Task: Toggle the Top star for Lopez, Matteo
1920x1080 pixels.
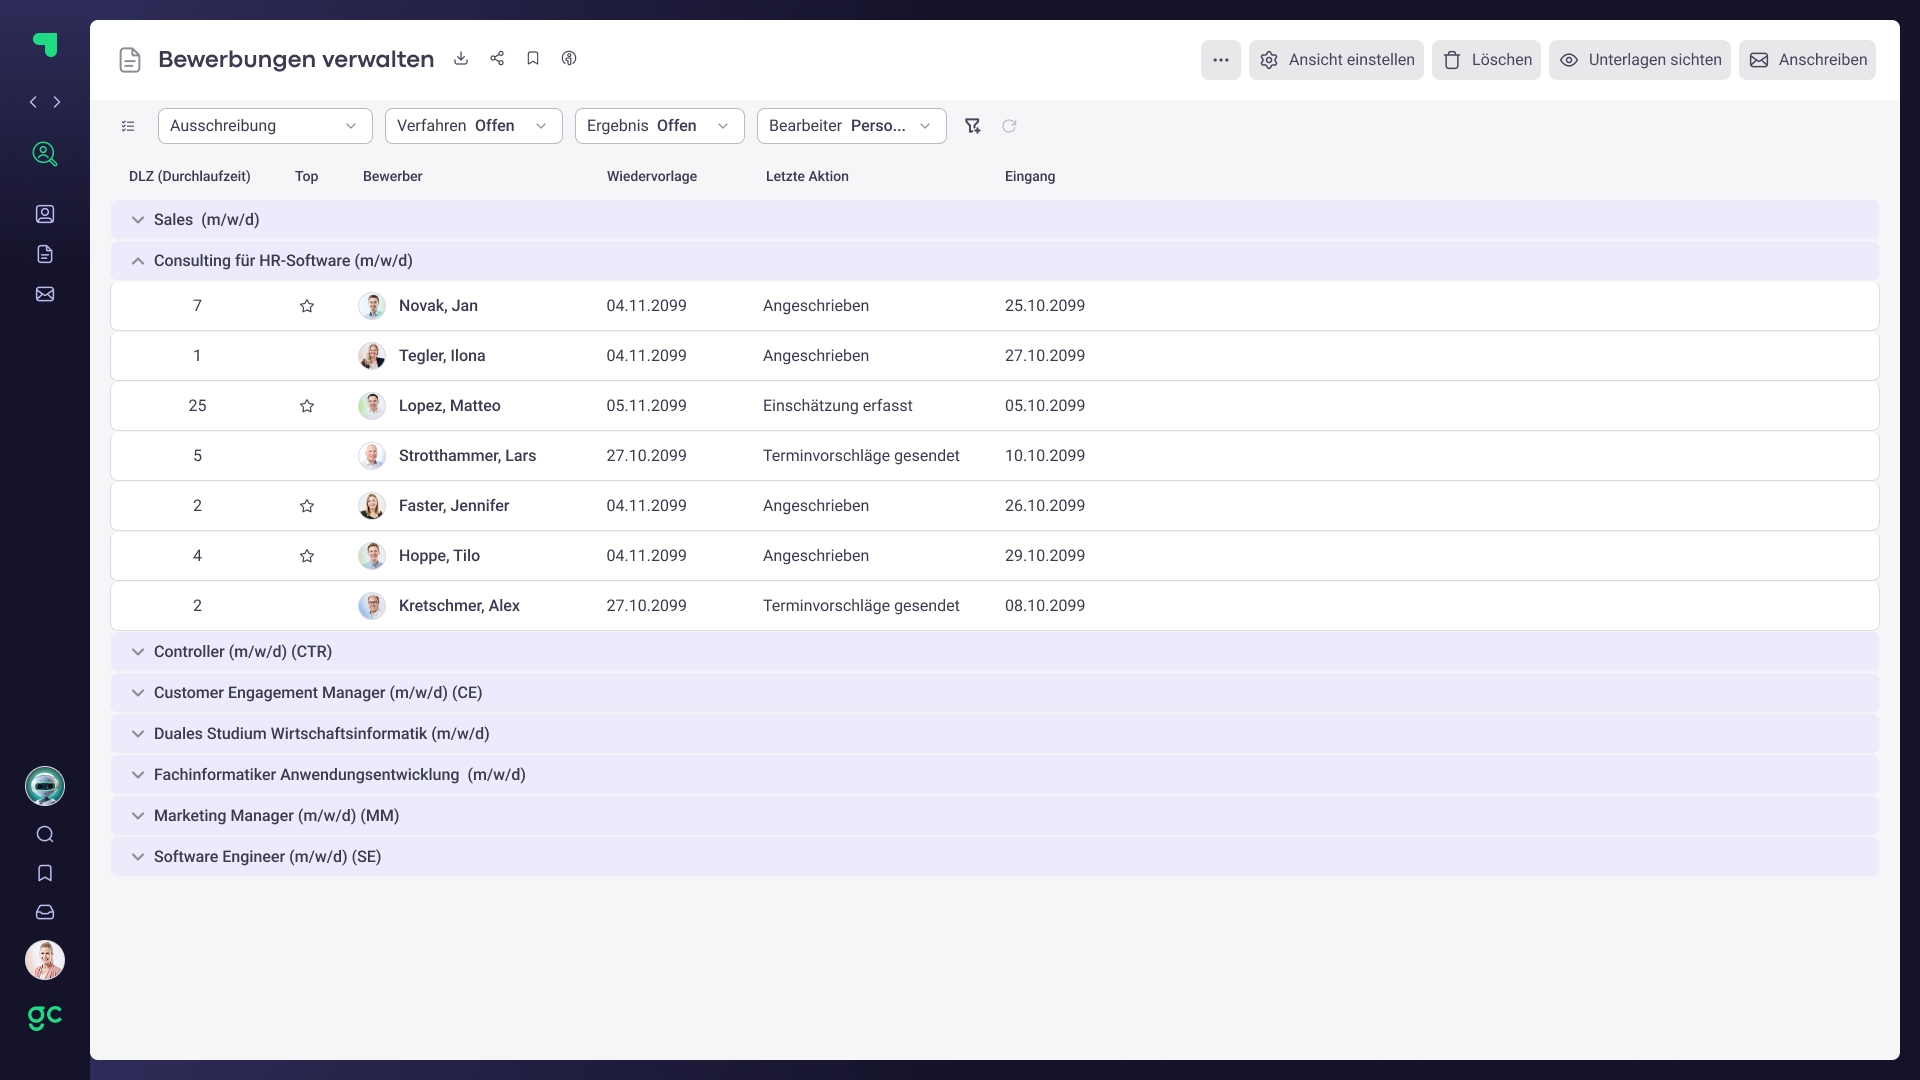Action: (307, 406)
